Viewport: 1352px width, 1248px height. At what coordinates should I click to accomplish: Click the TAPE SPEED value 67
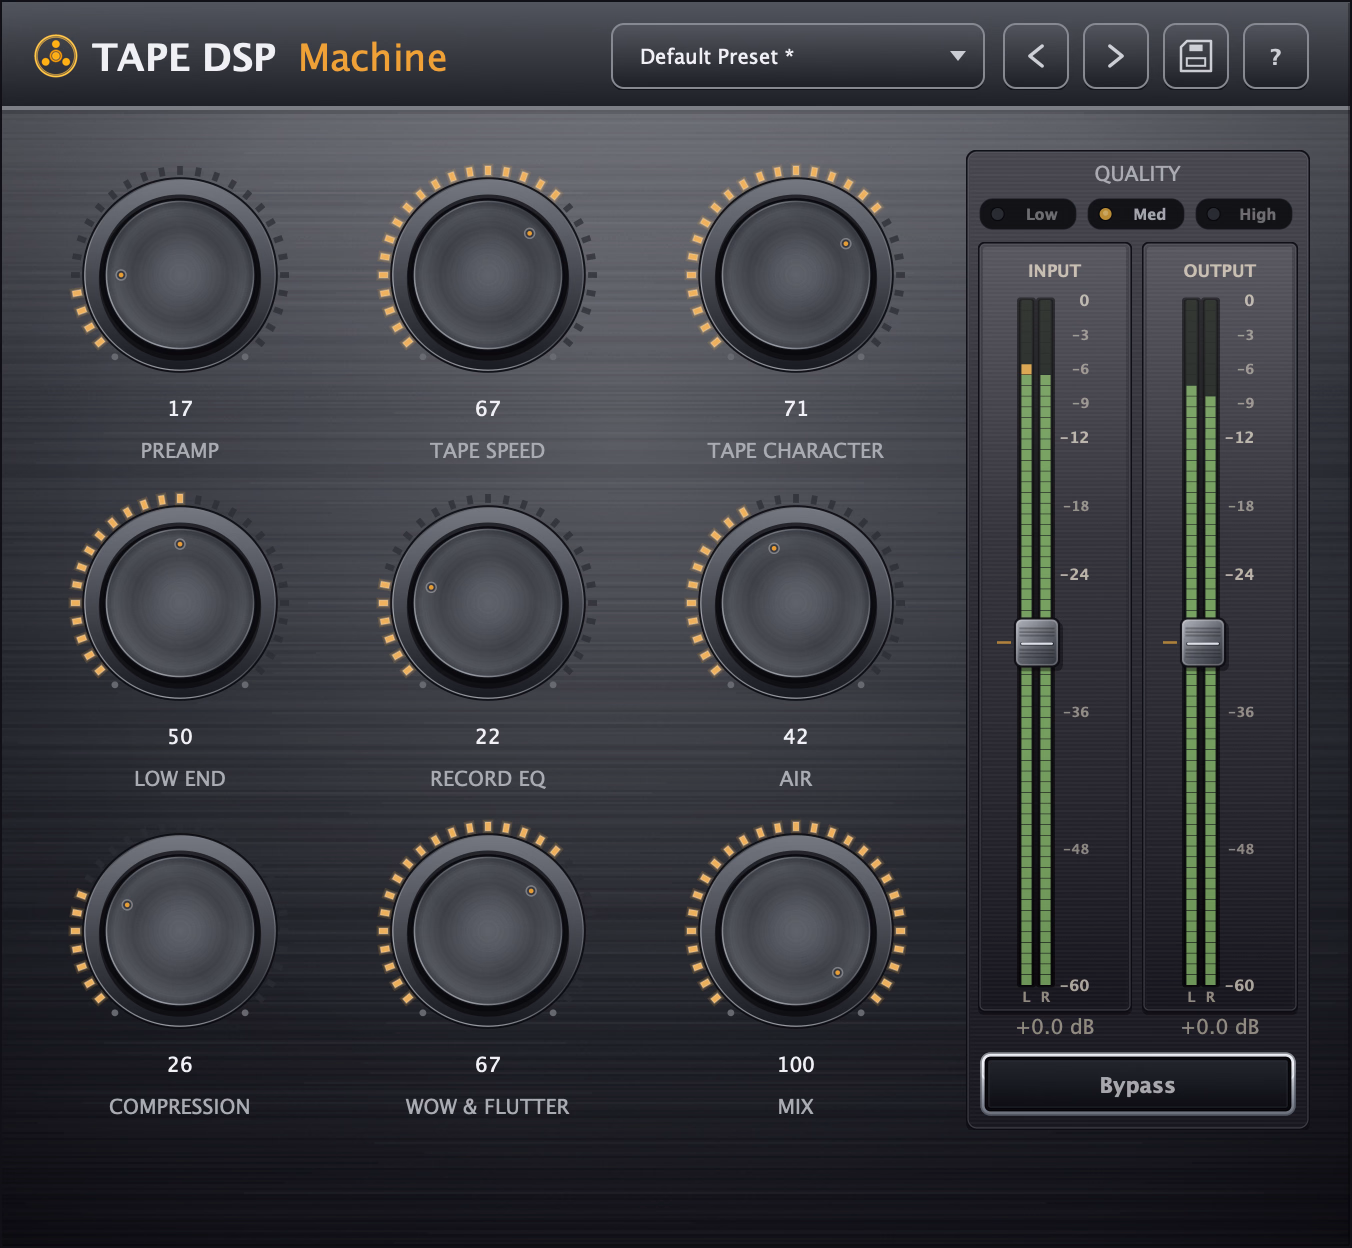point(488,409)
